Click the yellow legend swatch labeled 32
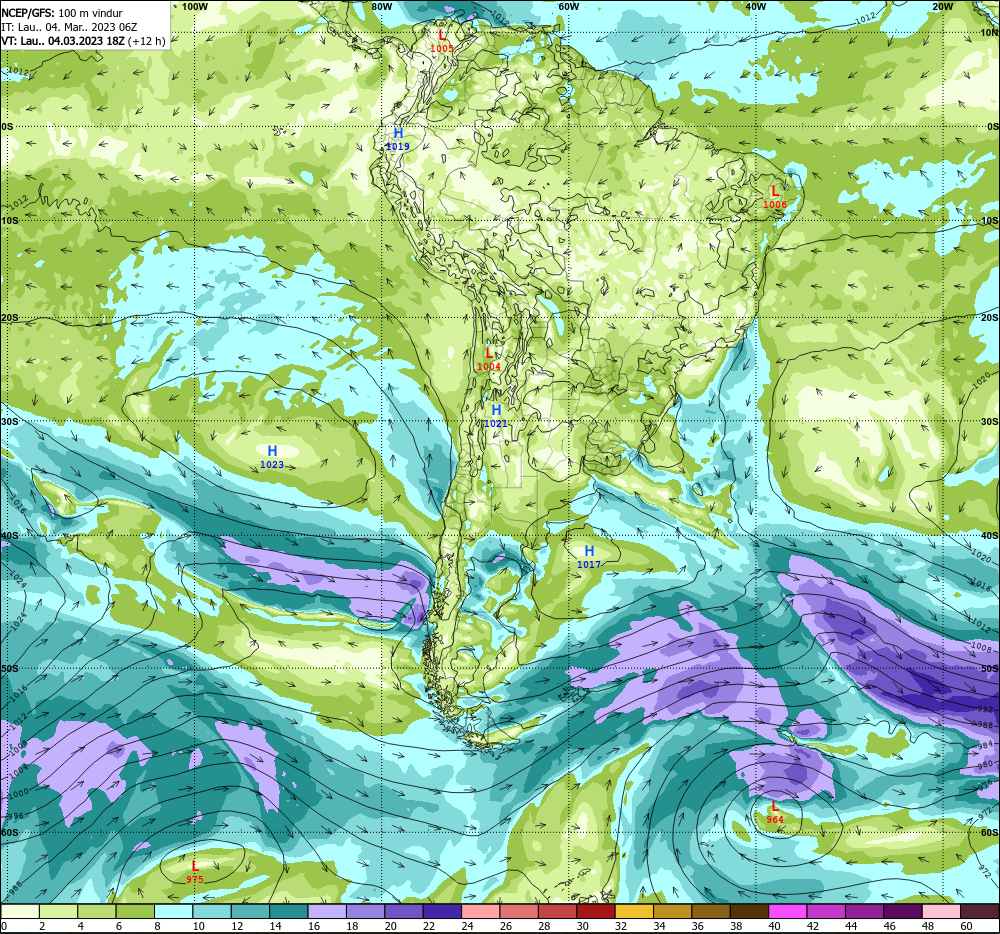 click(634, 911)
